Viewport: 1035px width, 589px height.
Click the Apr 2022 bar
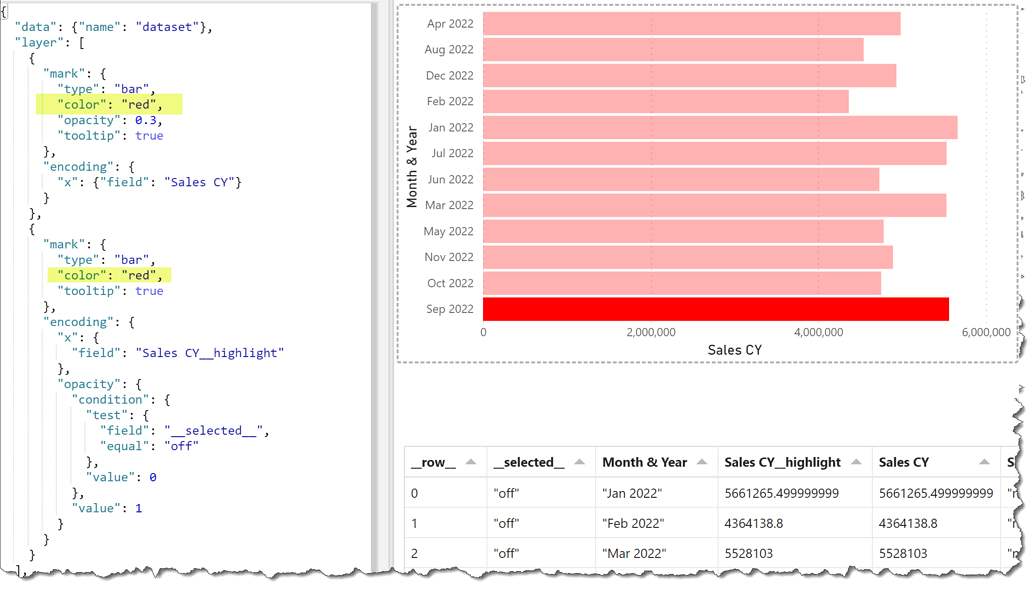(x=692, y=24)
